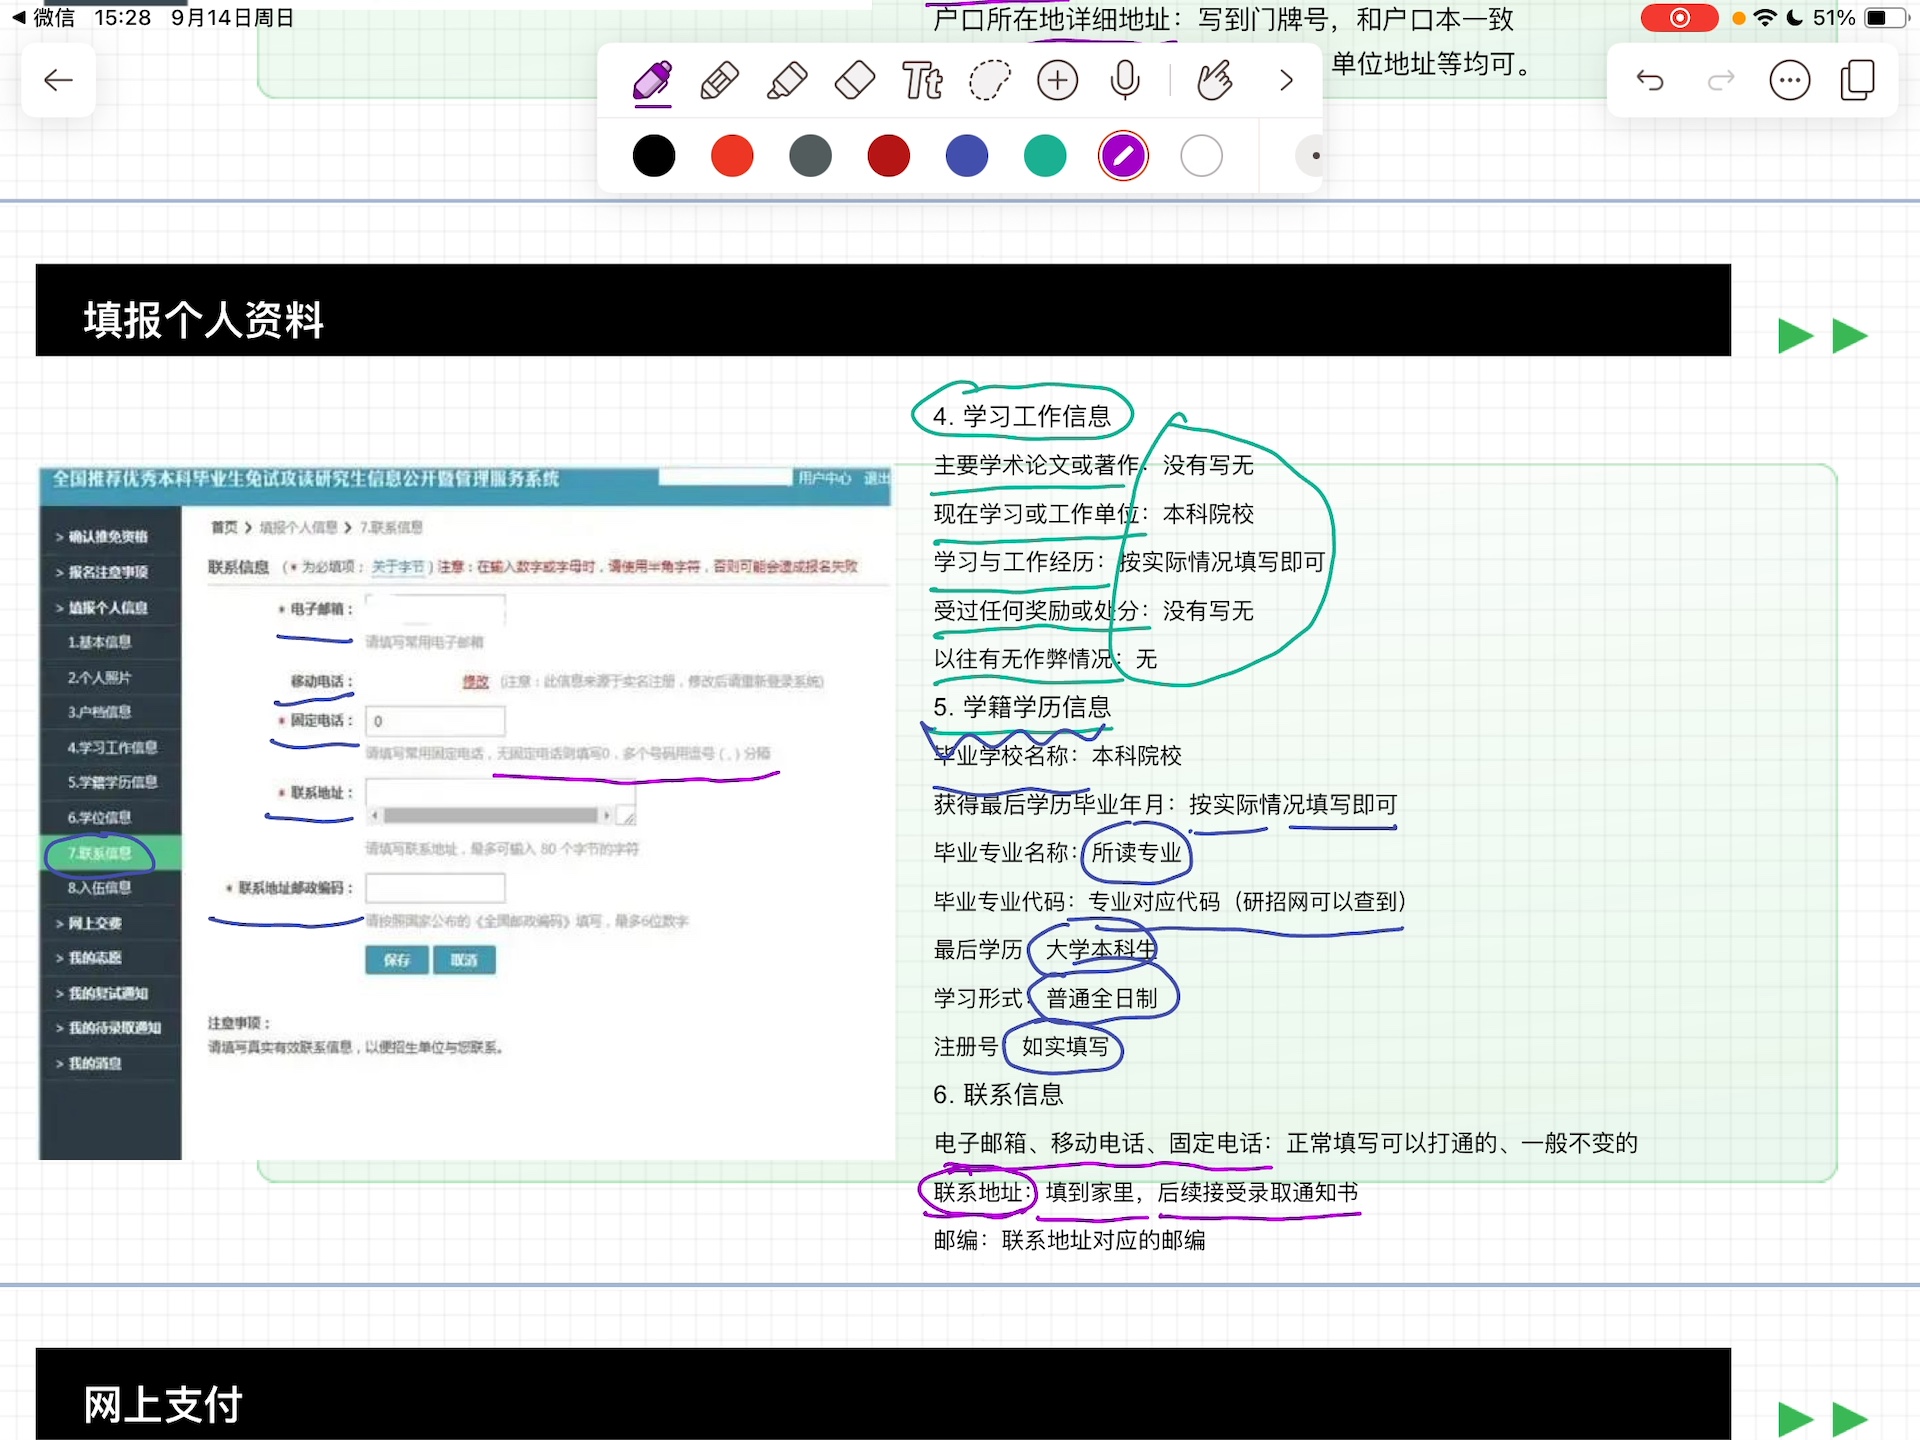Pick the teal green pen color

click(1045, 156)
